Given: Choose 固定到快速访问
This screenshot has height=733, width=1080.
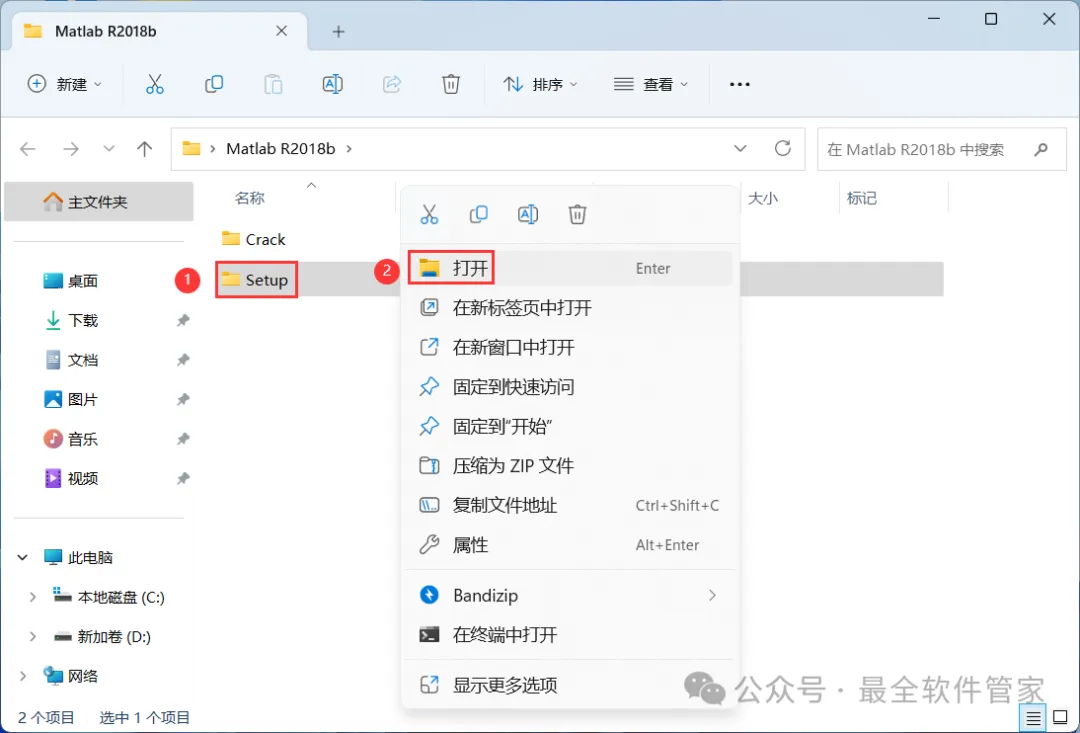Looking at the screenshot, I should coord(570,386).
